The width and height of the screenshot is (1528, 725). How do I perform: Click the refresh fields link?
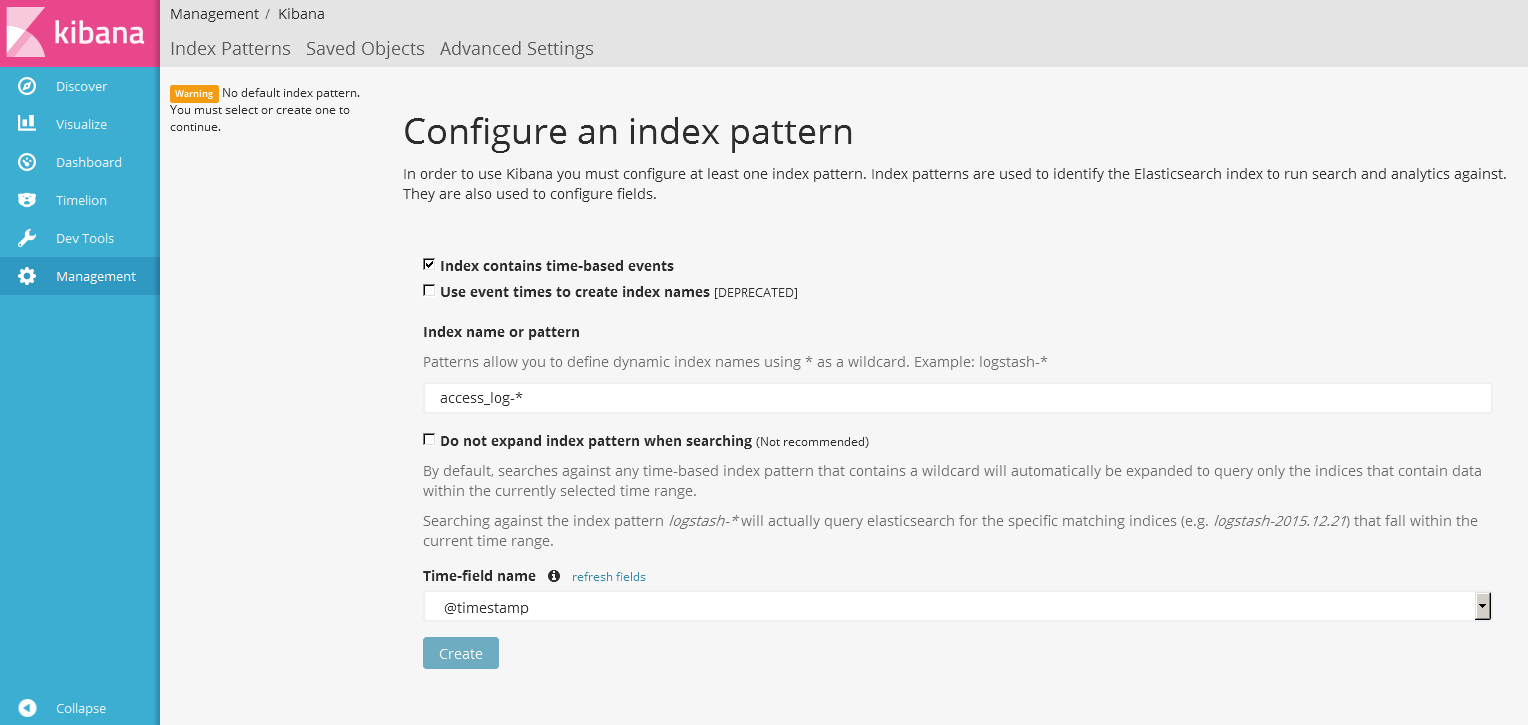click(609, 577)
